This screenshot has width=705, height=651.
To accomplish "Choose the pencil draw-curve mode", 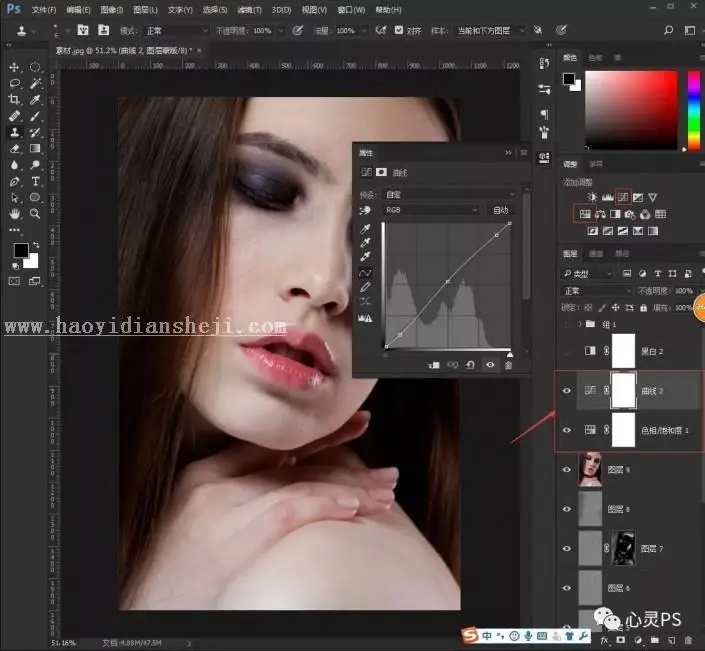I will (x=365, y=287).
